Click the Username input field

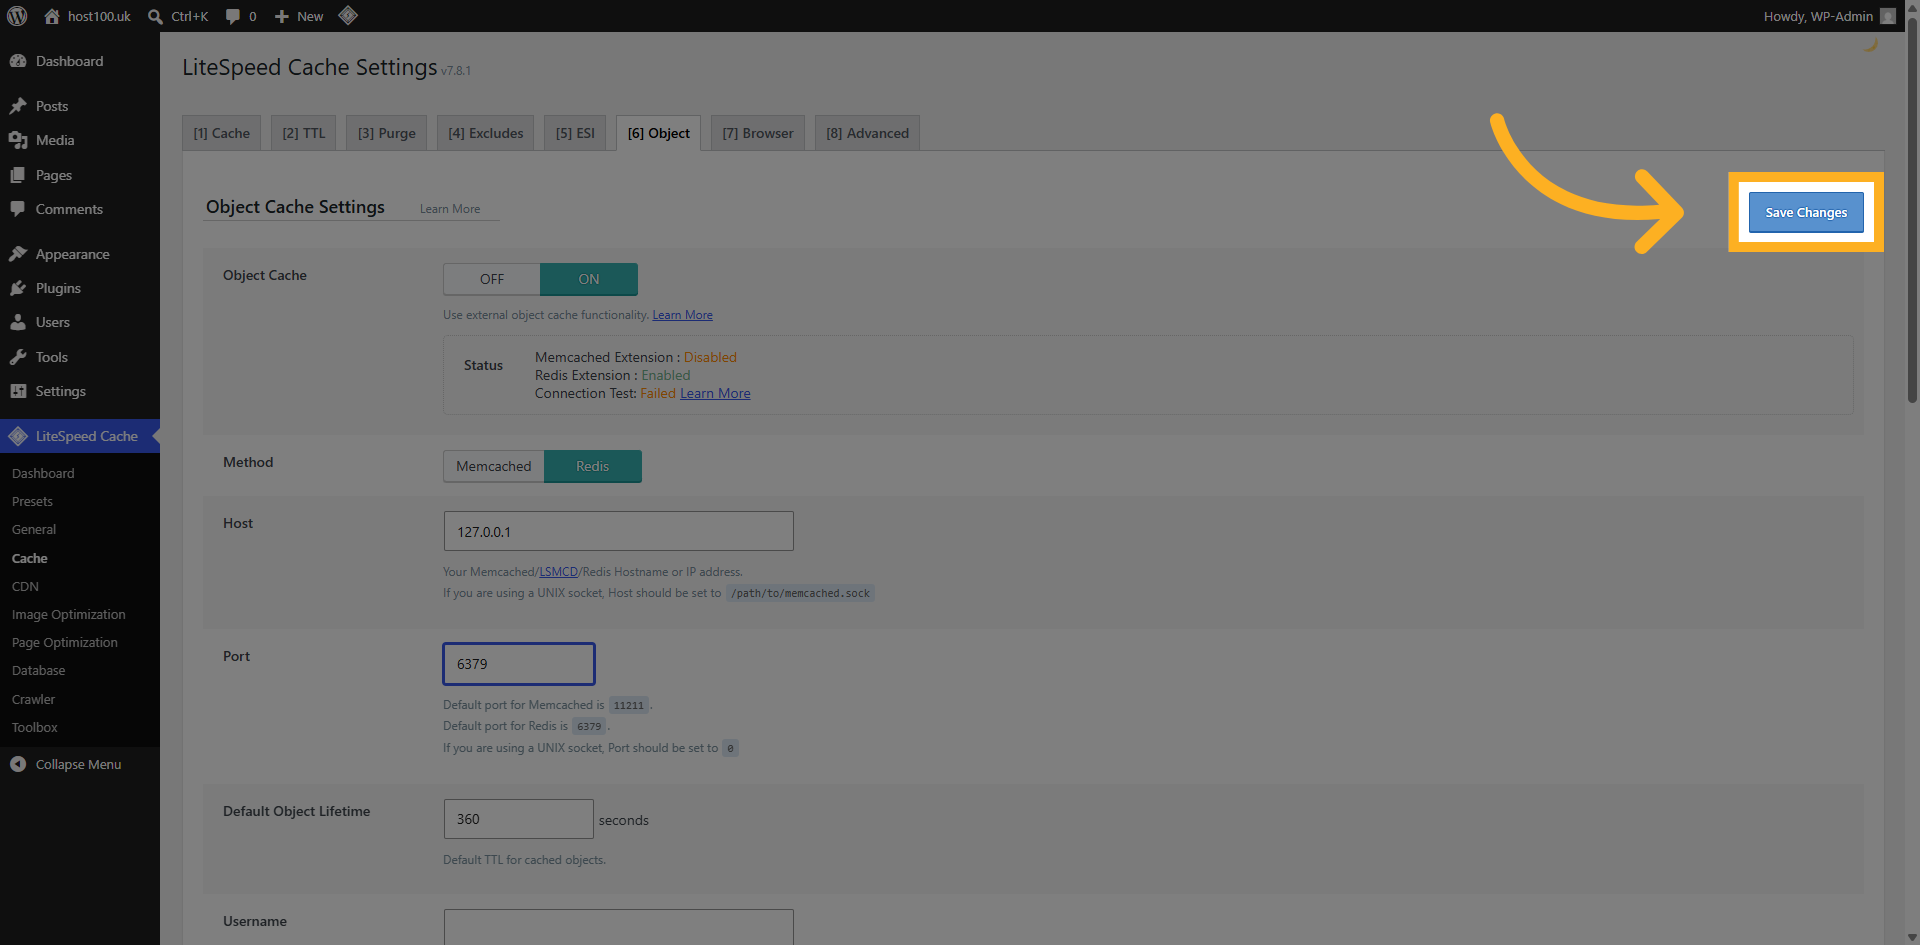(x=619, y=927)
